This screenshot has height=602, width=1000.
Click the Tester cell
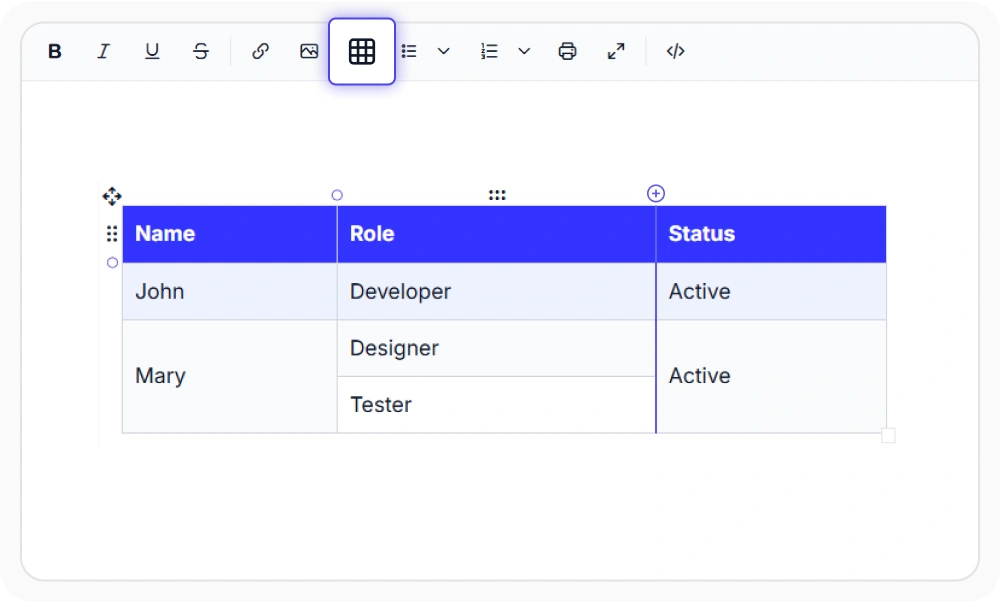click(496, 405)
